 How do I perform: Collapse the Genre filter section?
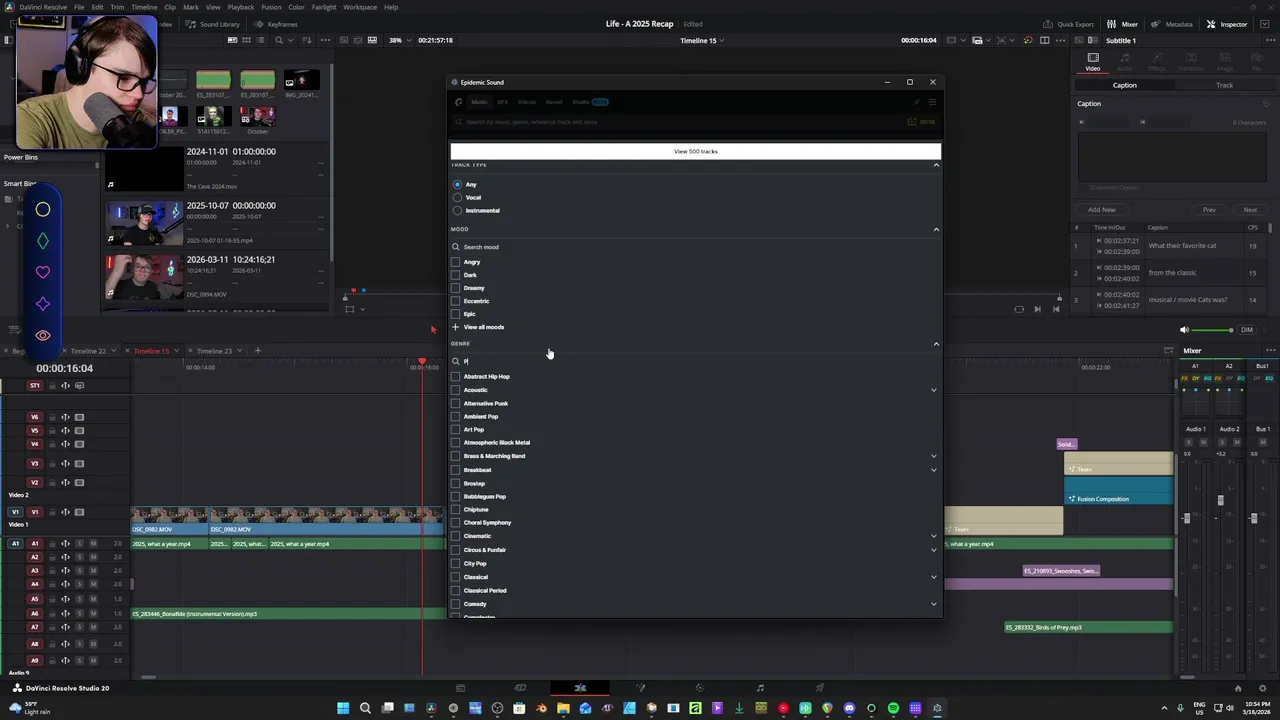pos(936,344)
